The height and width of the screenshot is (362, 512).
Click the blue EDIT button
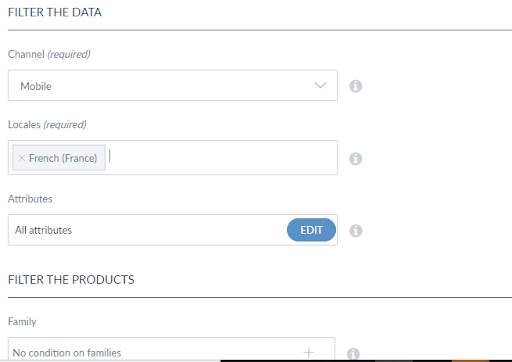pos(311,230)
